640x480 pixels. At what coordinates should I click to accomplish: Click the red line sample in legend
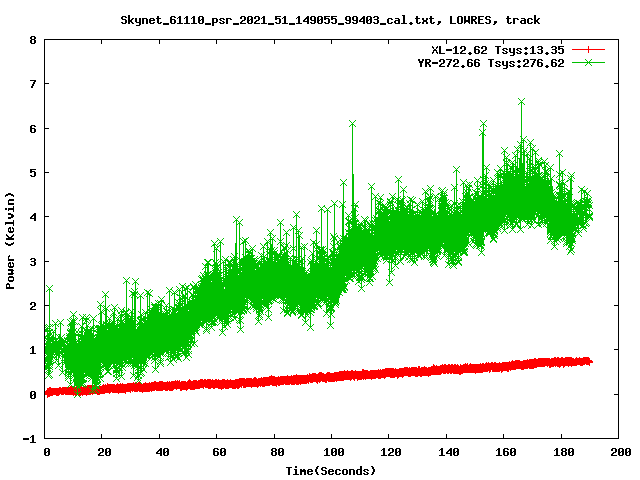(x=589, y=49)
